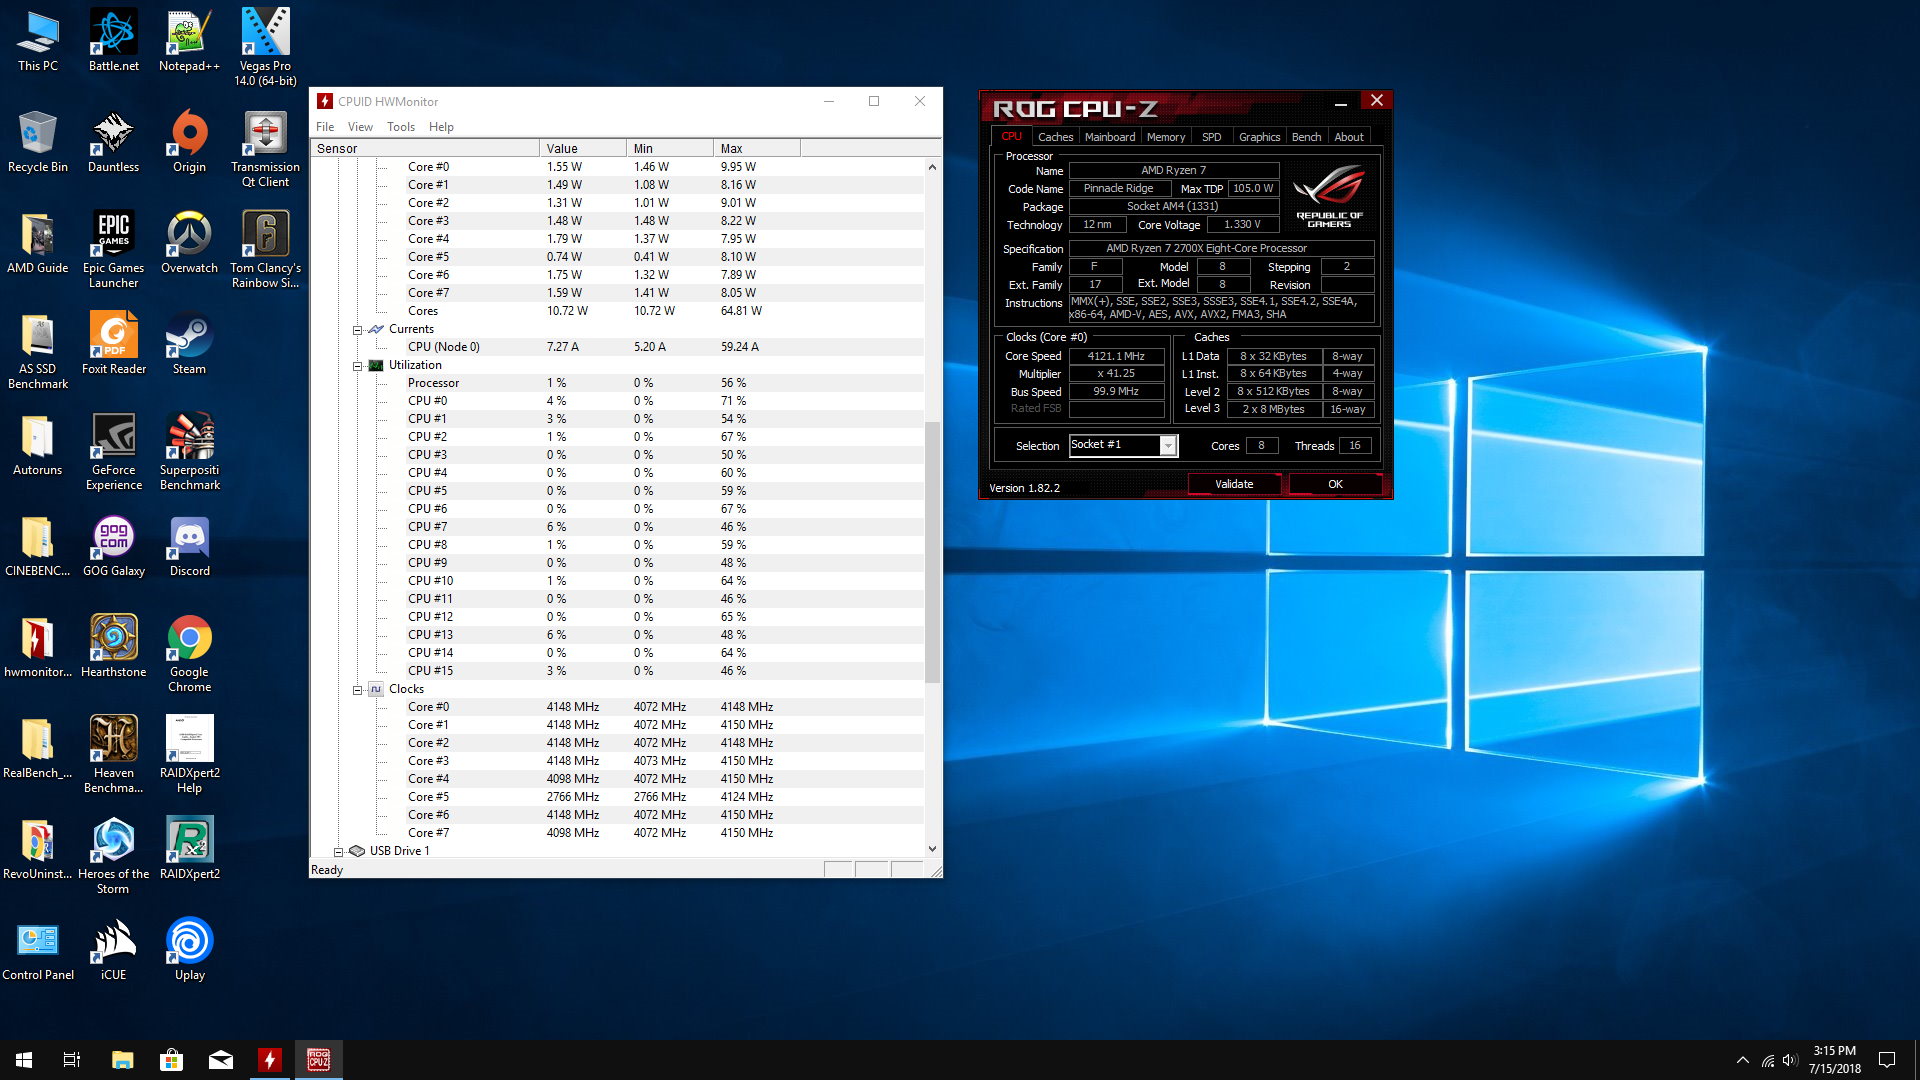Expand the USB Drive 1 node

[338, 852]
